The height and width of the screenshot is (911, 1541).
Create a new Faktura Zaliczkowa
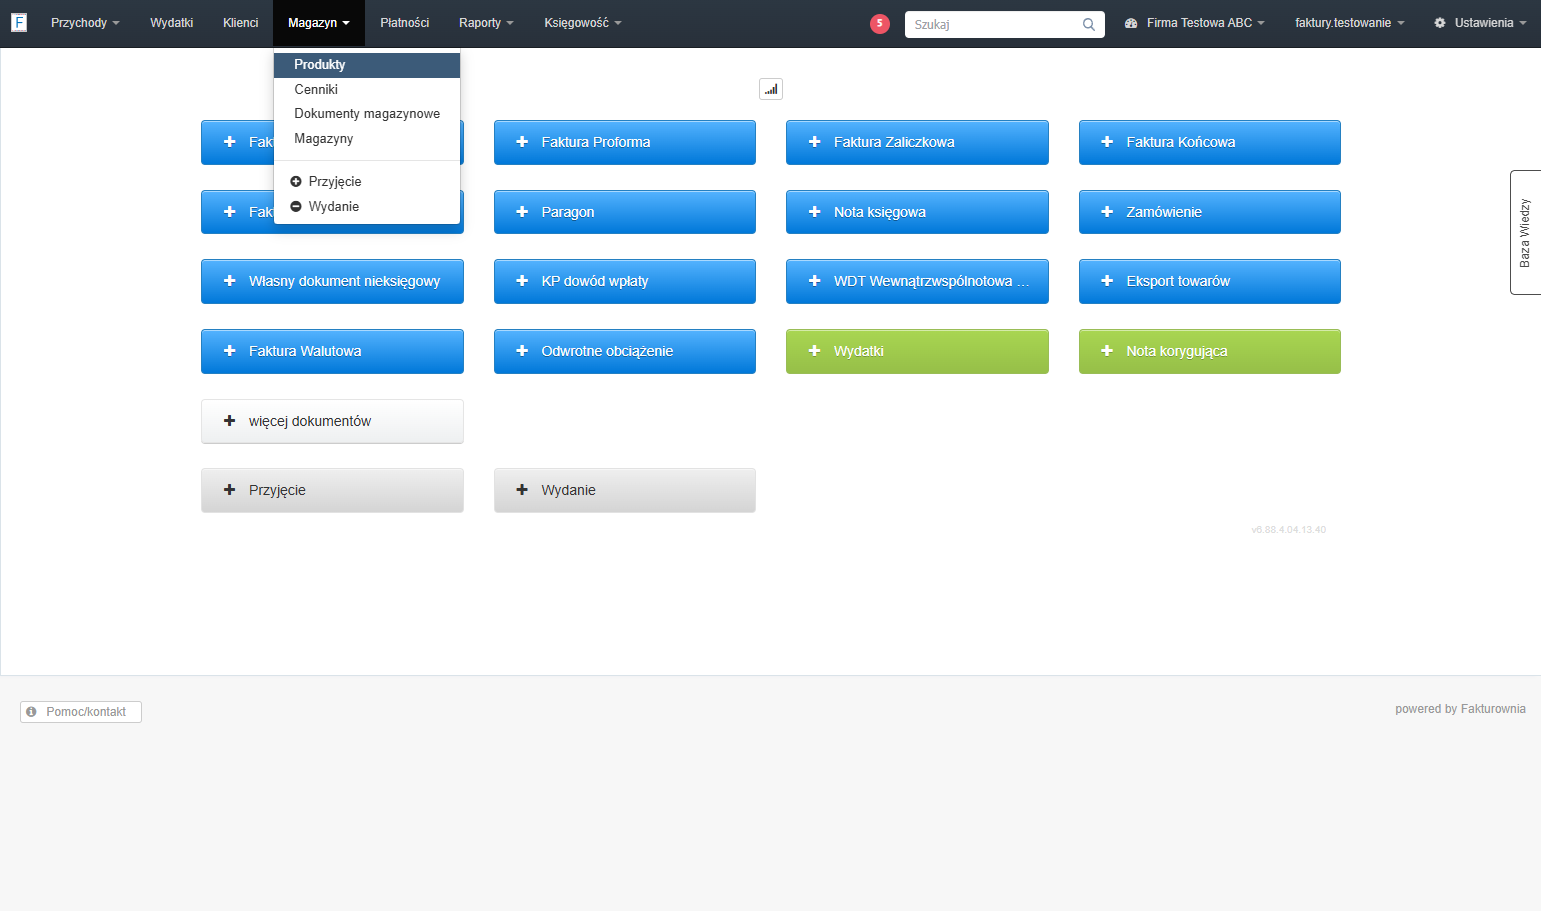(917, 142)
